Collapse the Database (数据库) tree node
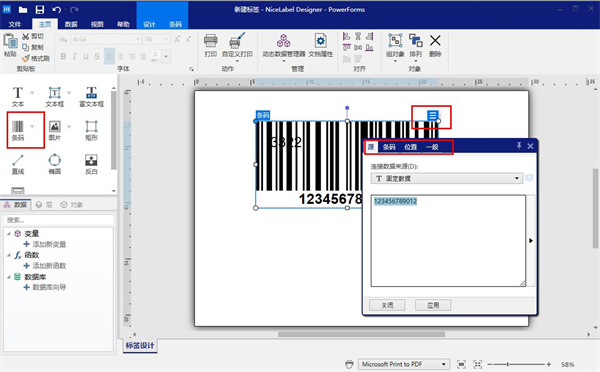 tap(8, 276)
